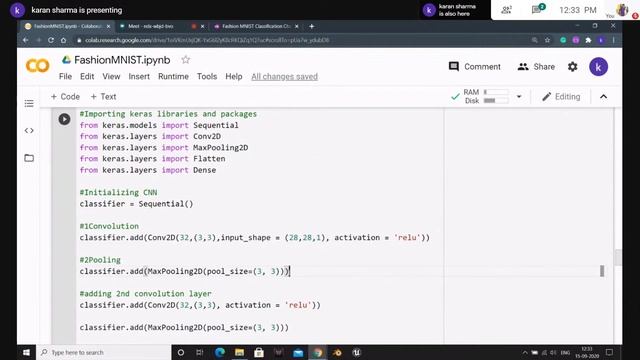Open File Explorer from taskbar

pyautogui.click(x=239, y=352)
